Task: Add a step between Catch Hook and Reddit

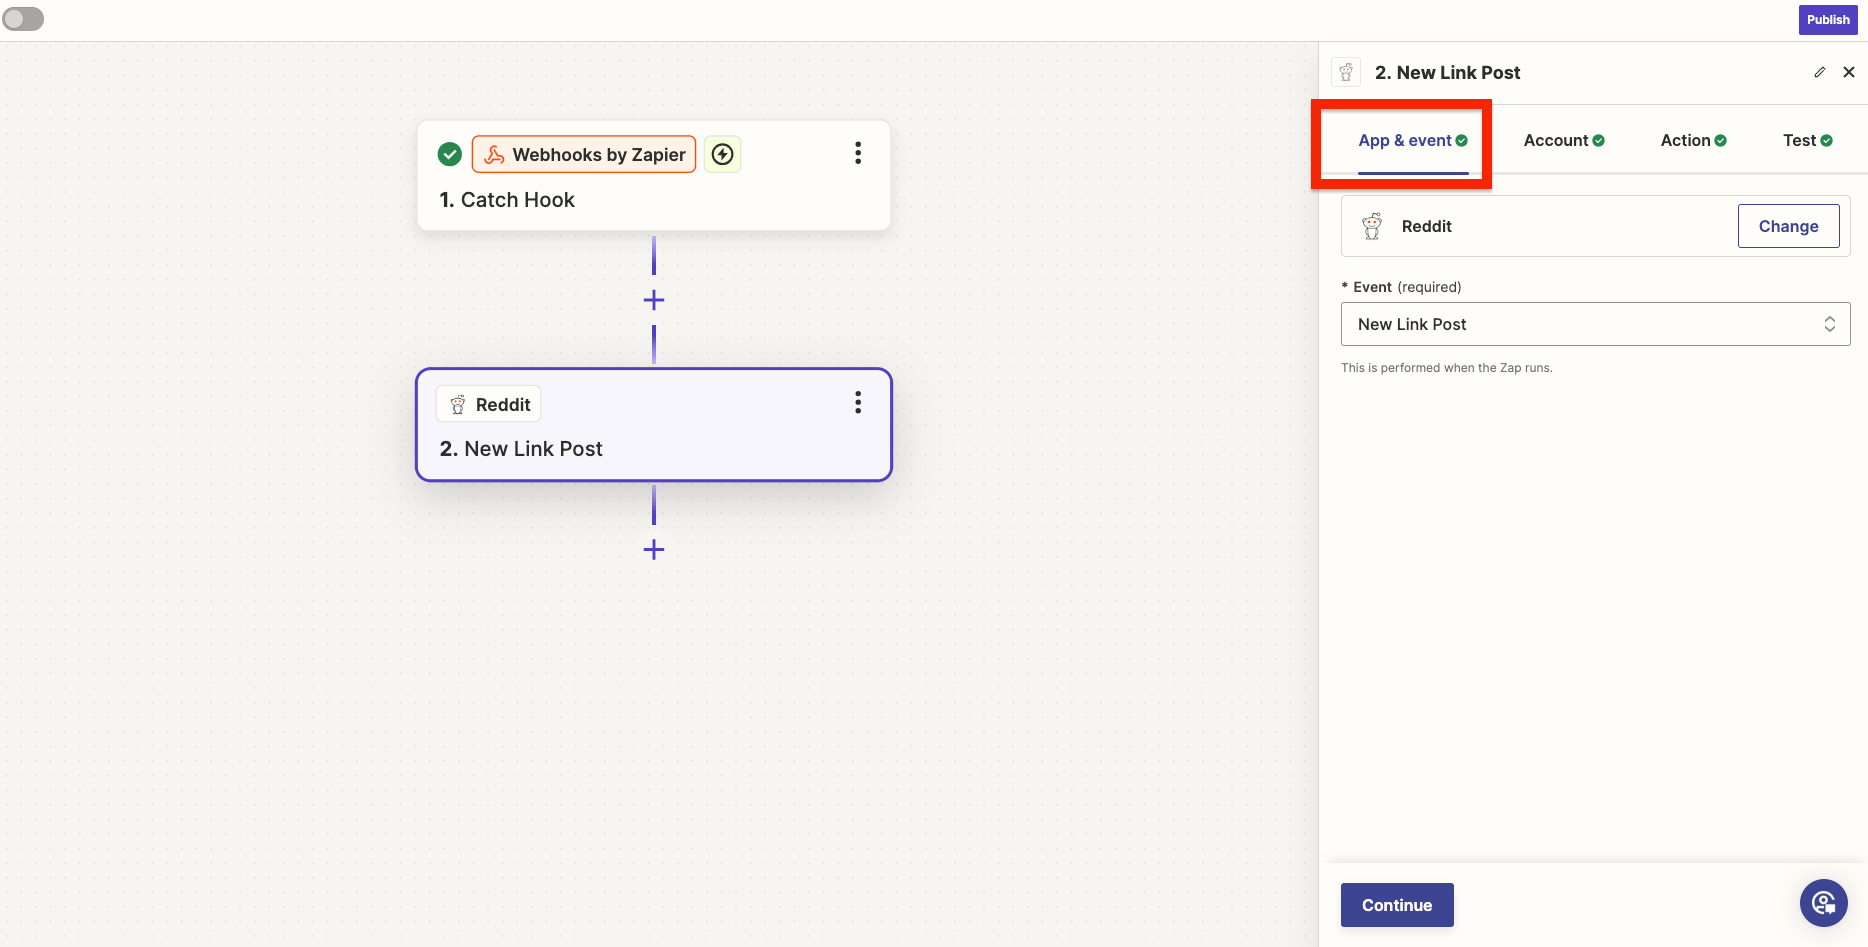Action: pos(654,300)
